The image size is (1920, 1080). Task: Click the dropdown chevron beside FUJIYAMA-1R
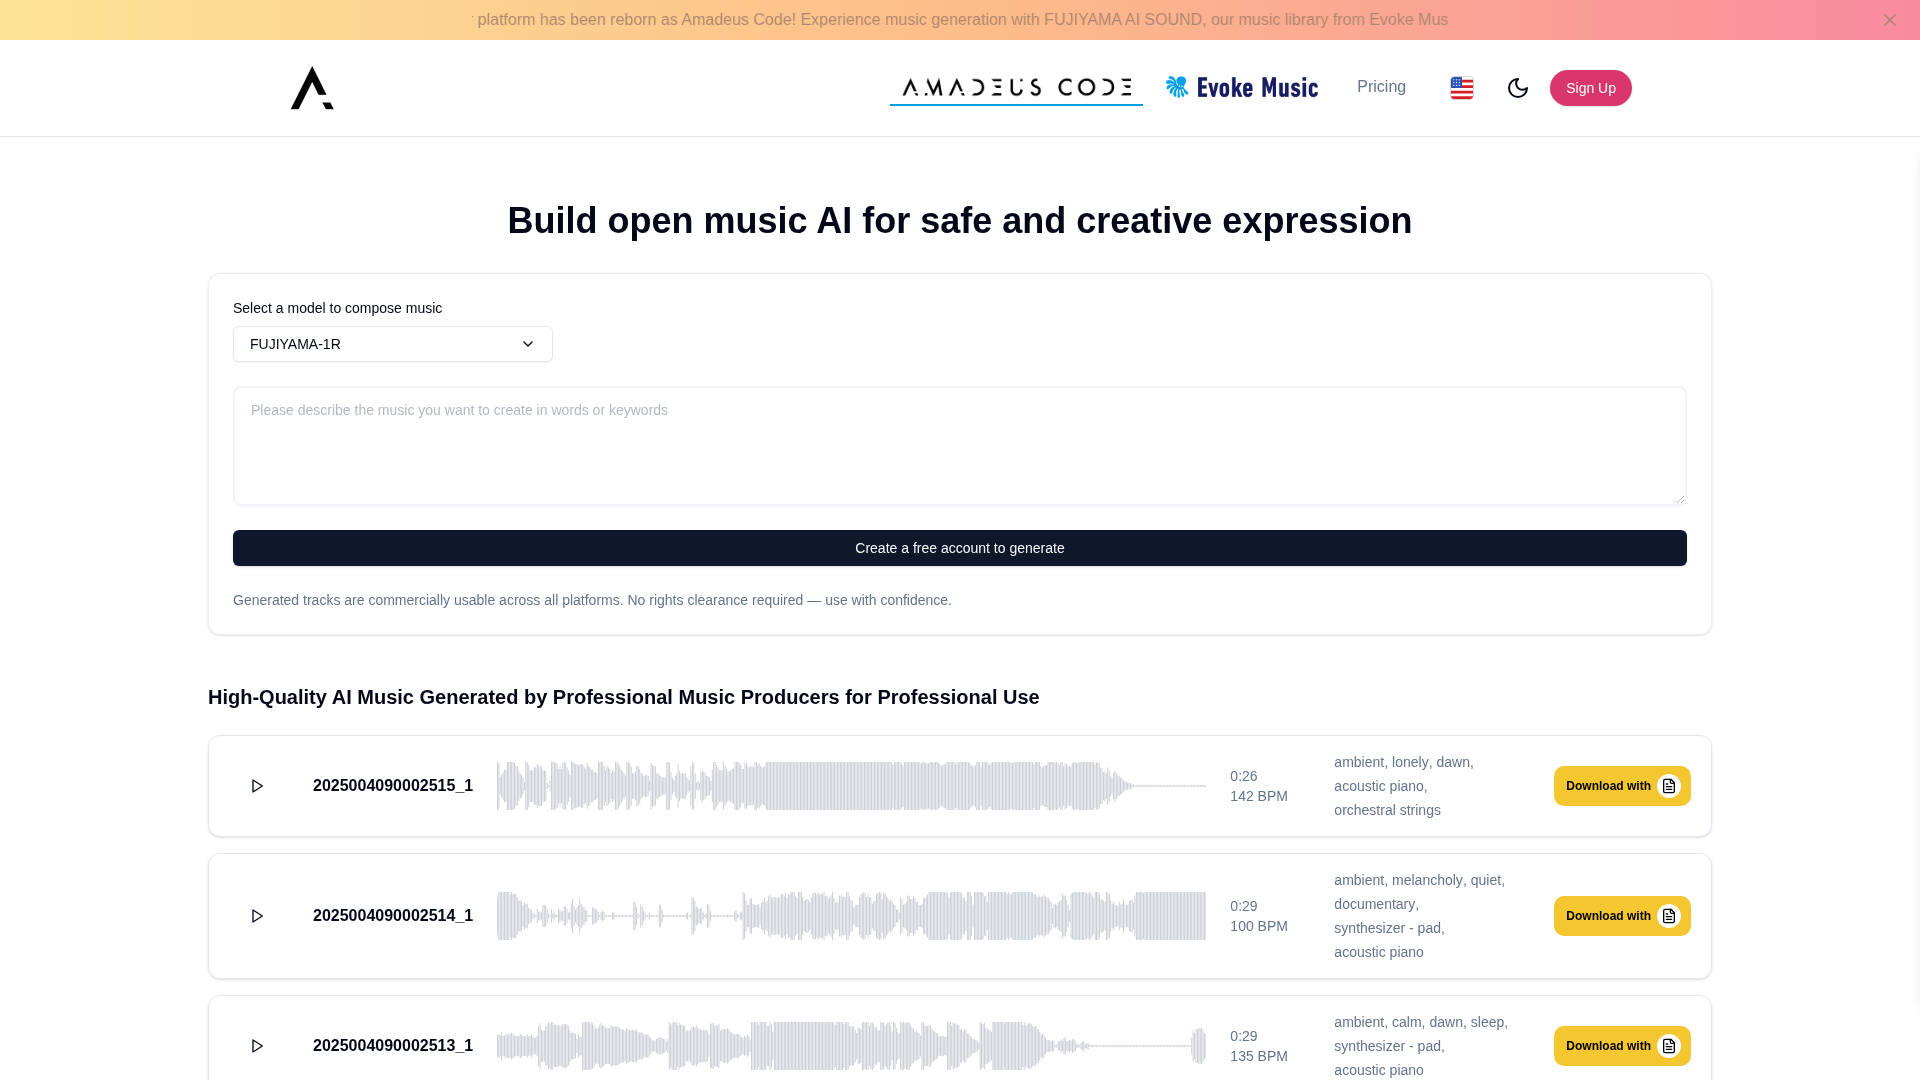tap(528, 344)
